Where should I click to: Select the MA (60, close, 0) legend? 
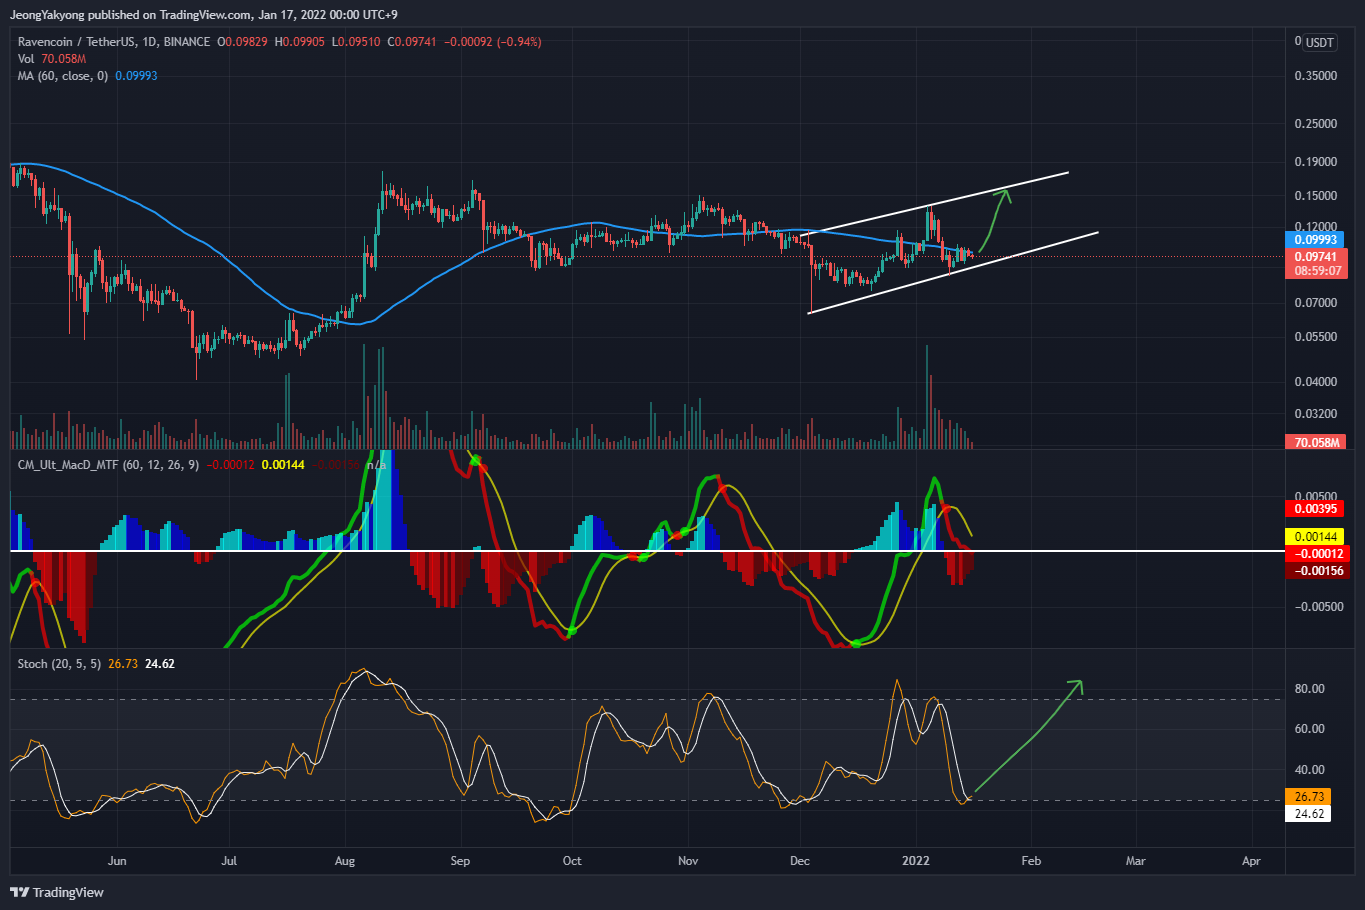[63, 76]
